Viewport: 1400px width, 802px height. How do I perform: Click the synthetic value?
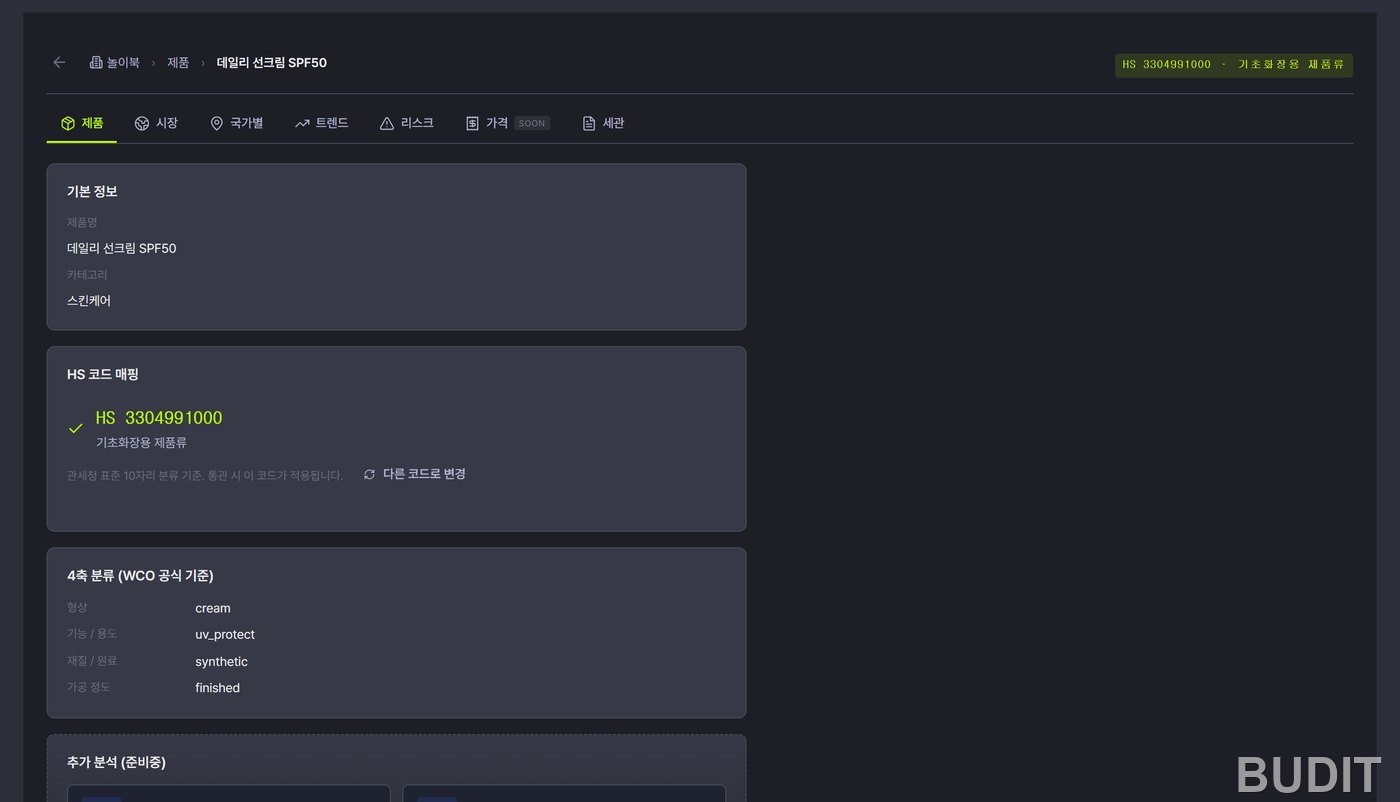221,661
